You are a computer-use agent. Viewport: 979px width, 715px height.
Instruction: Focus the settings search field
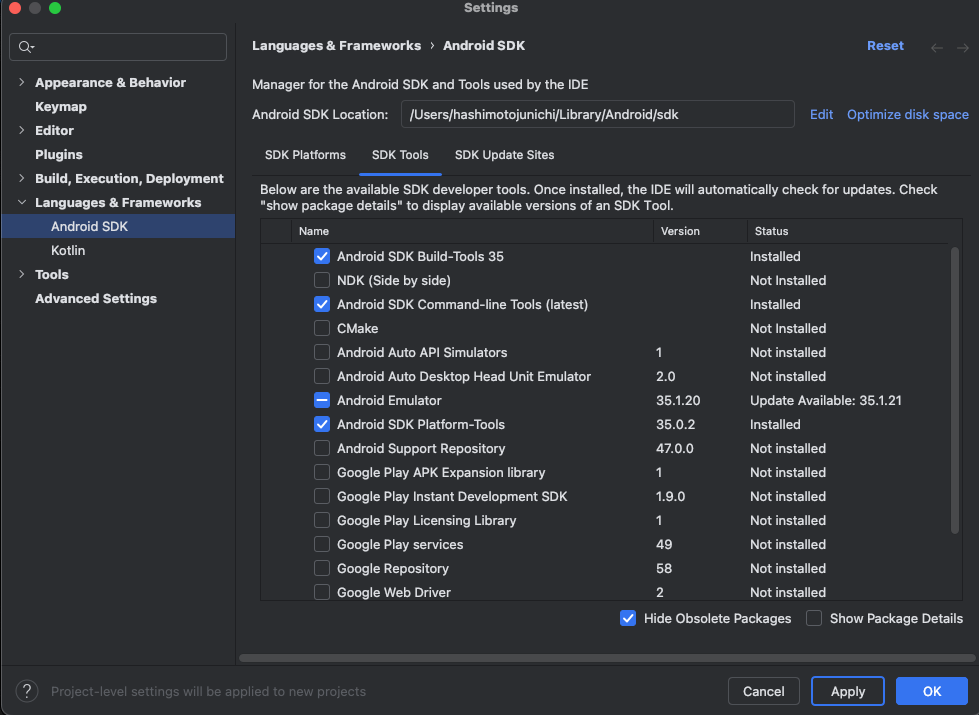(118, 47)
